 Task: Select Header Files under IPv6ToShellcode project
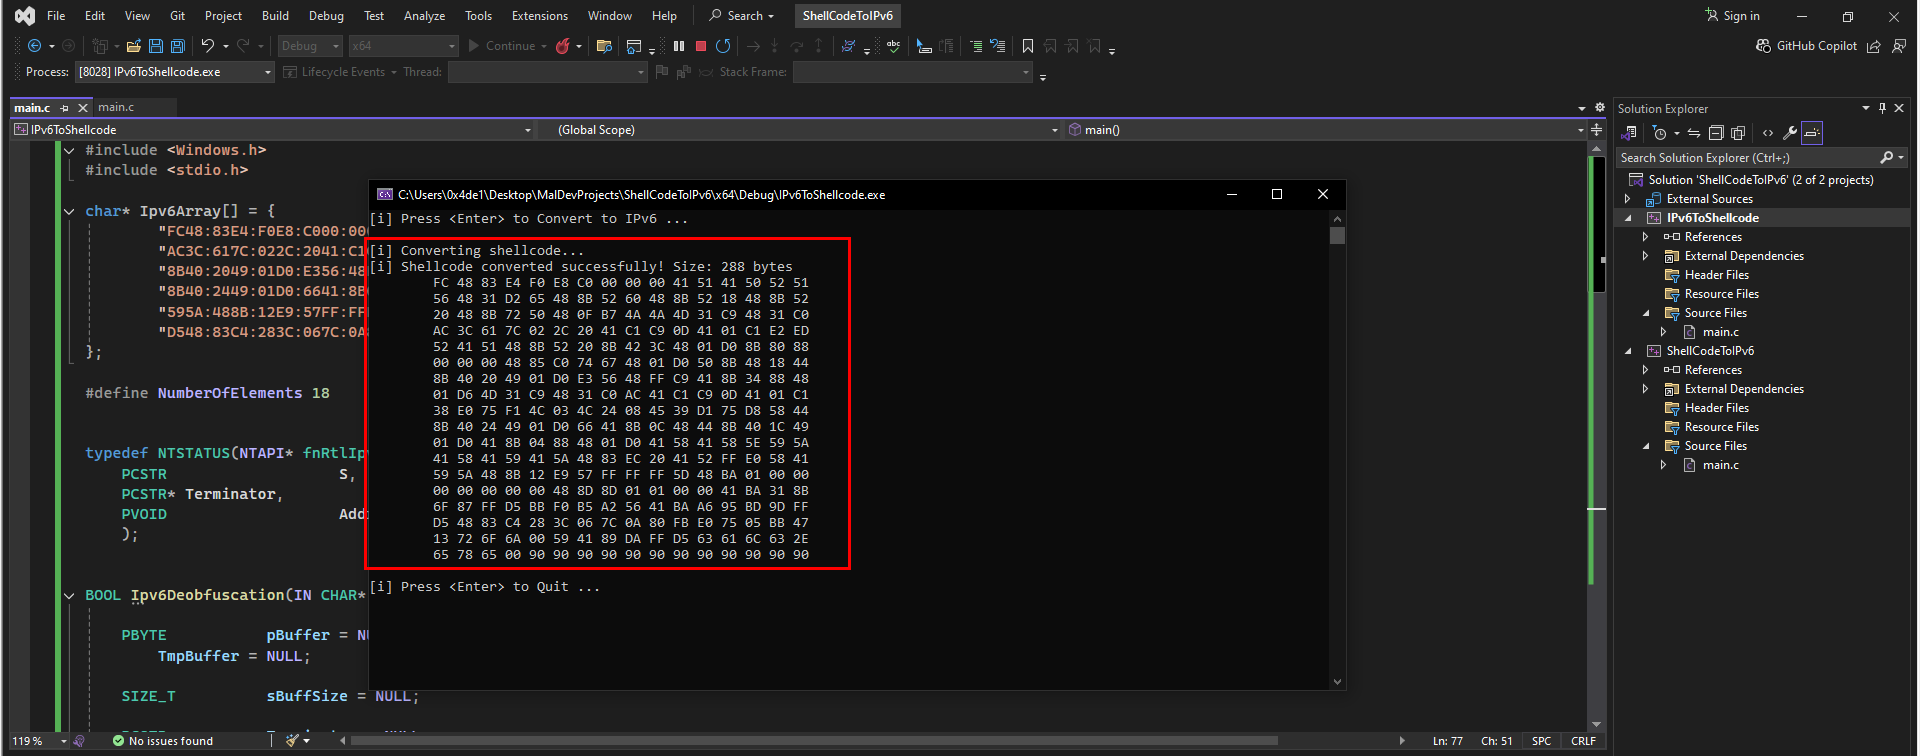coord(1716,275)
